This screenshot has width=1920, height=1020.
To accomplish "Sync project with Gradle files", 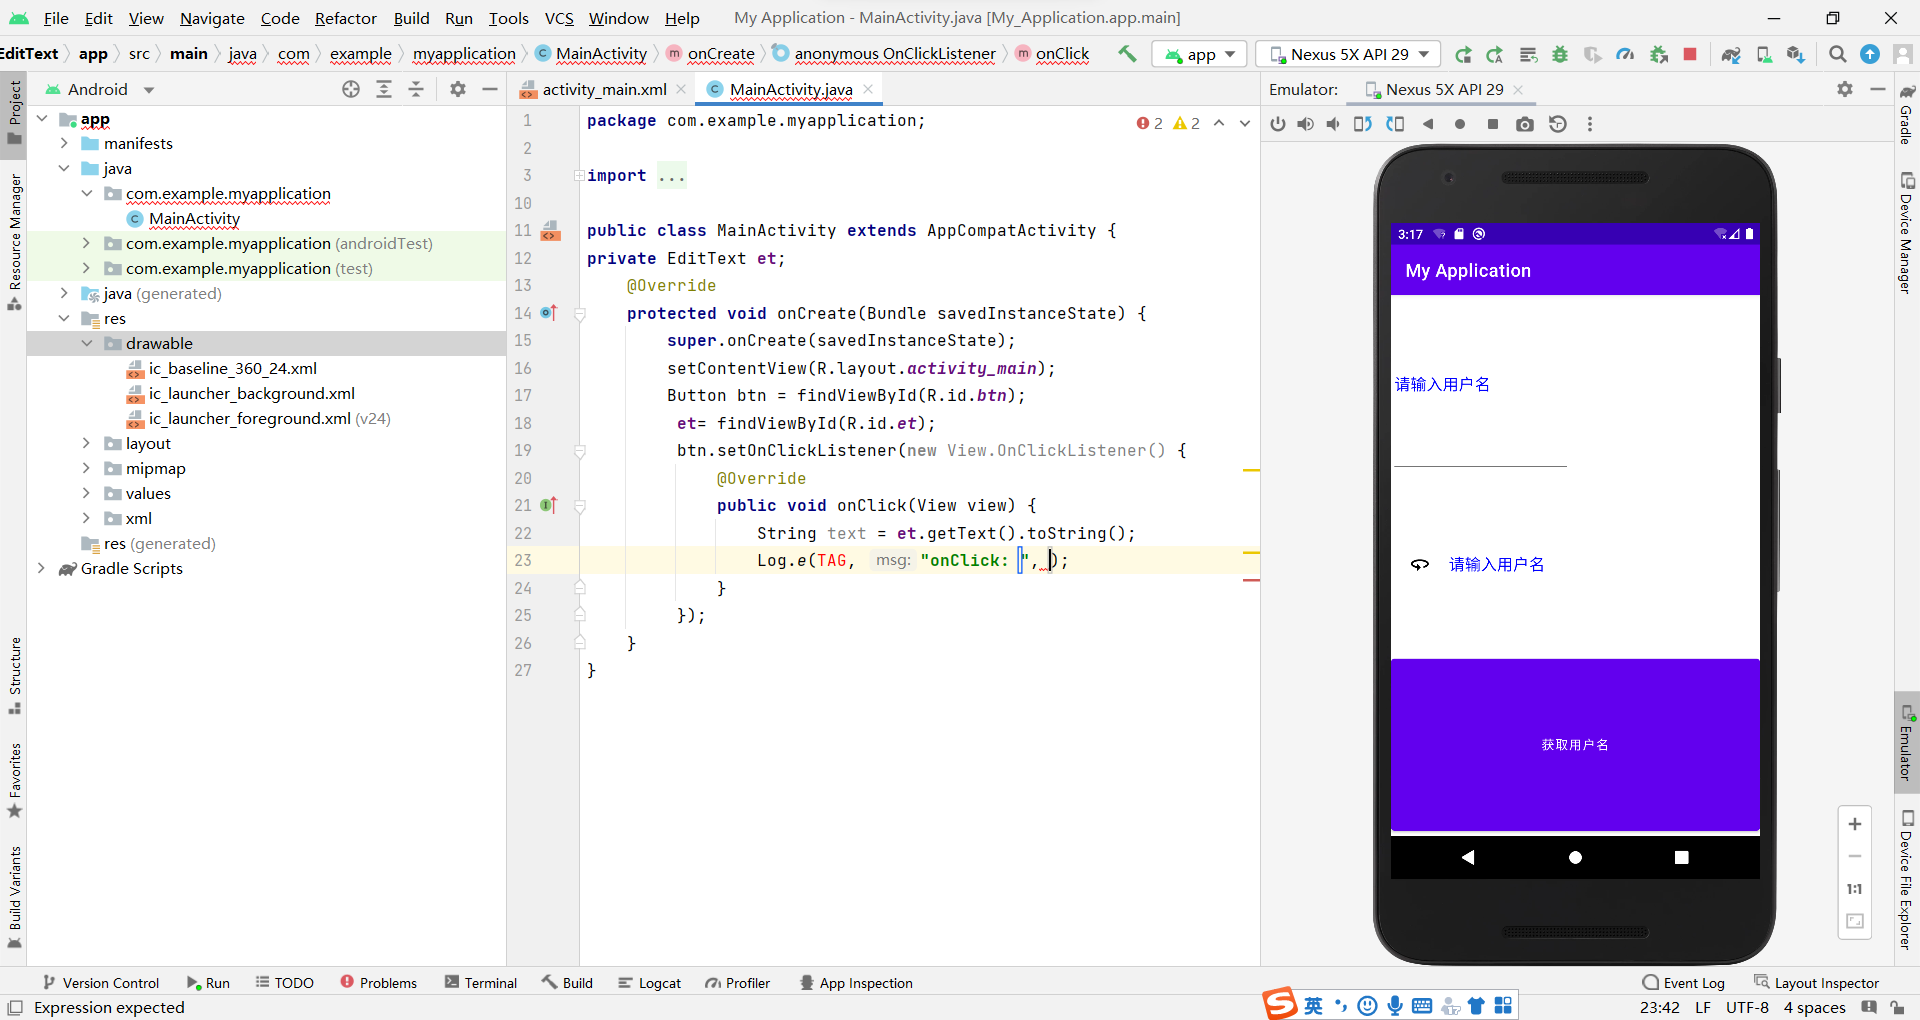I will pos(1732,54).
